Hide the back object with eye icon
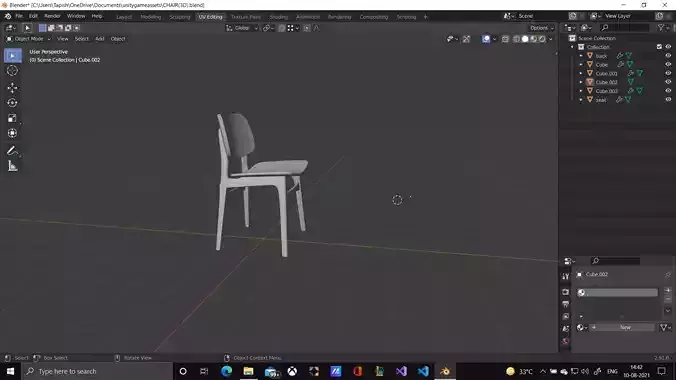Image resolution: width=676 pixels, height=380 pixels. (x=668, y=56)
